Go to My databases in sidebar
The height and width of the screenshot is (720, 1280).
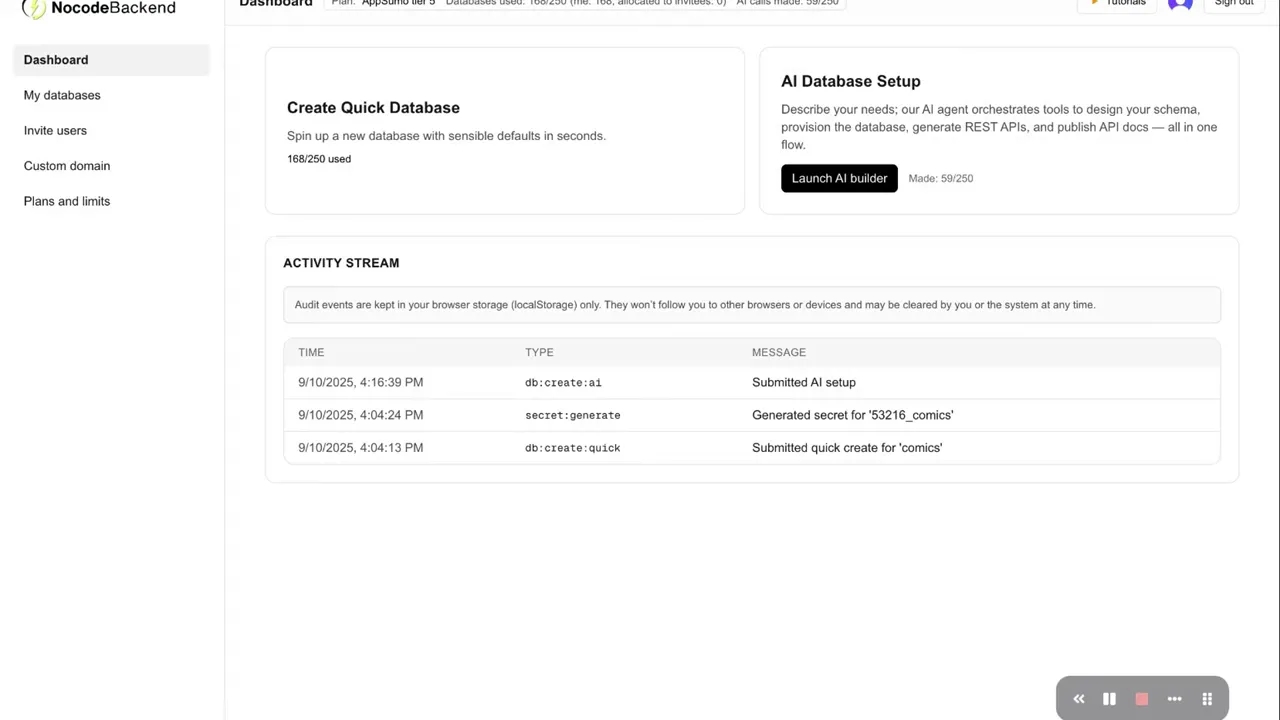coord(62,95)
